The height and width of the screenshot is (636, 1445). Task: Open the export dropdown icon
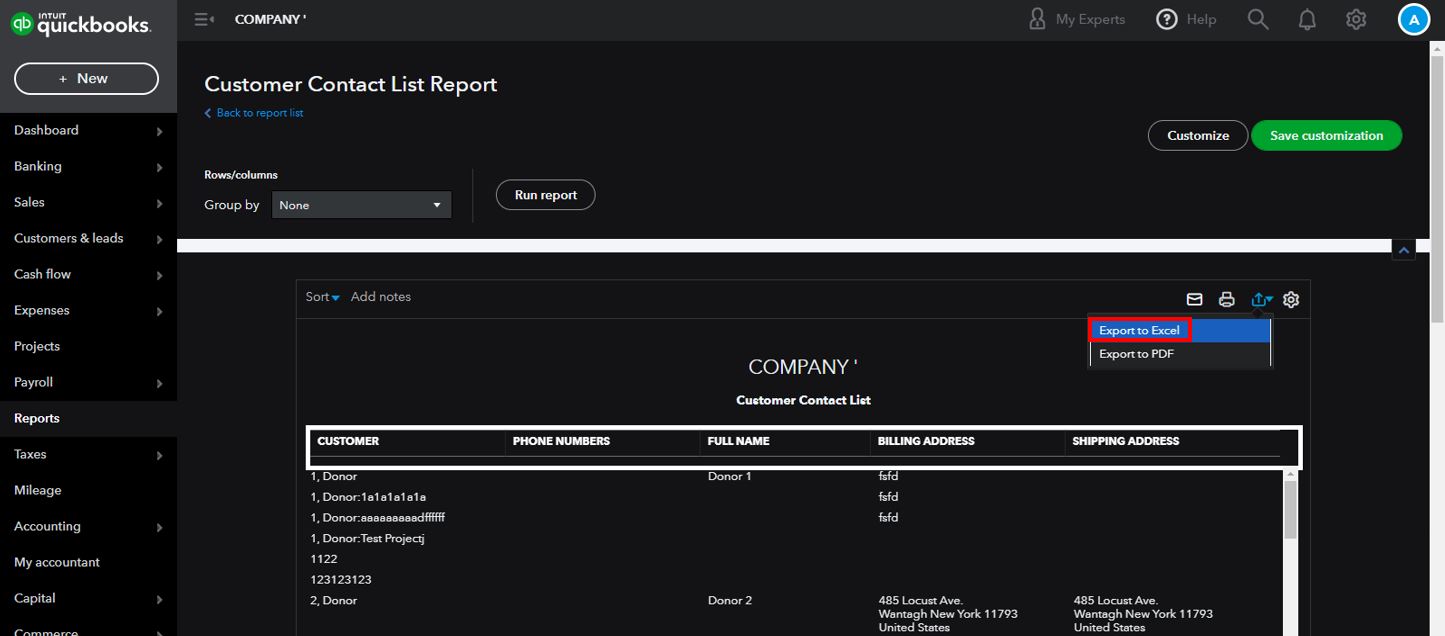(x=1261, y=299)
